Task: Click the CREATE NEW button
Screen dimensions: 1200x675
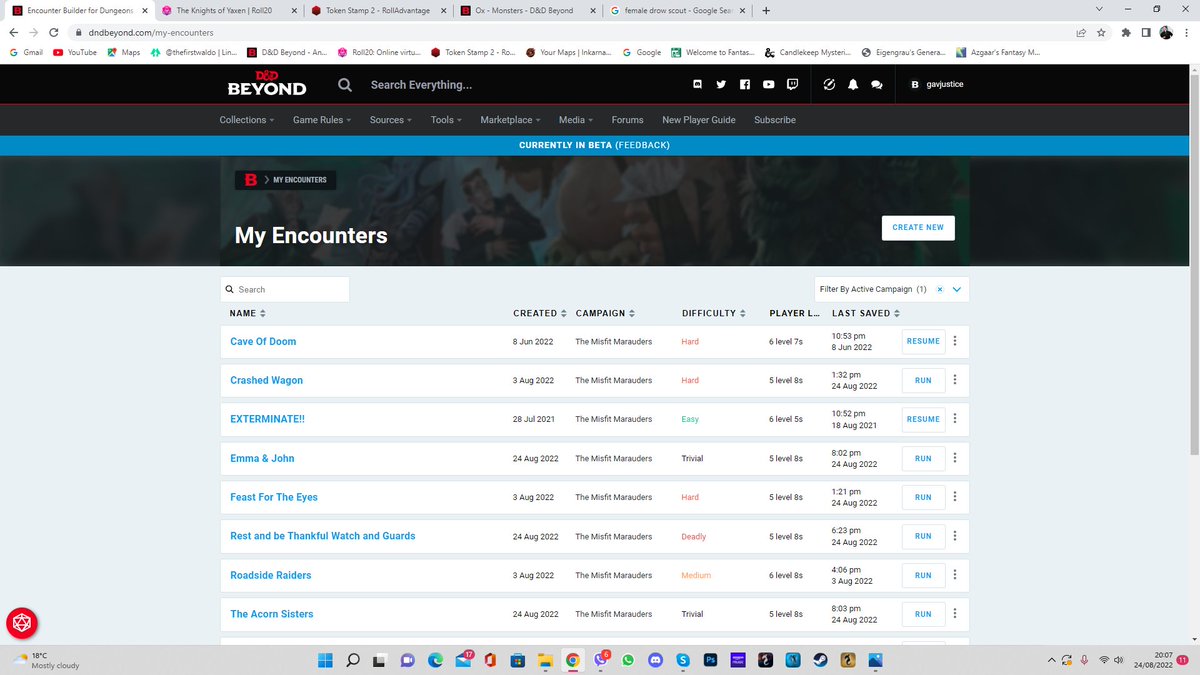Action: coord(919,227)
